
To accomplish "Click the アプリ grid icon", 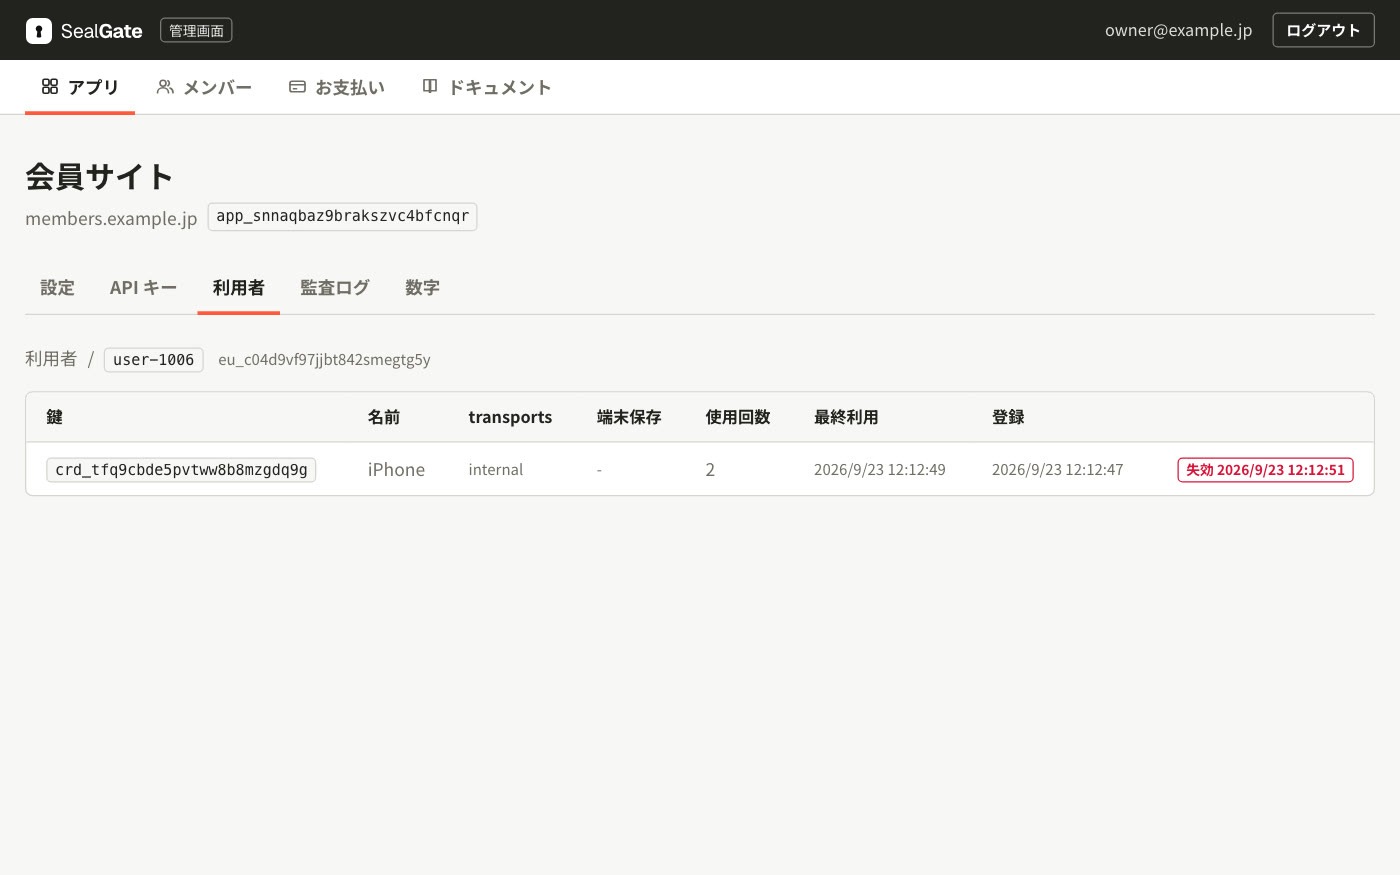I will click(50, 87).
